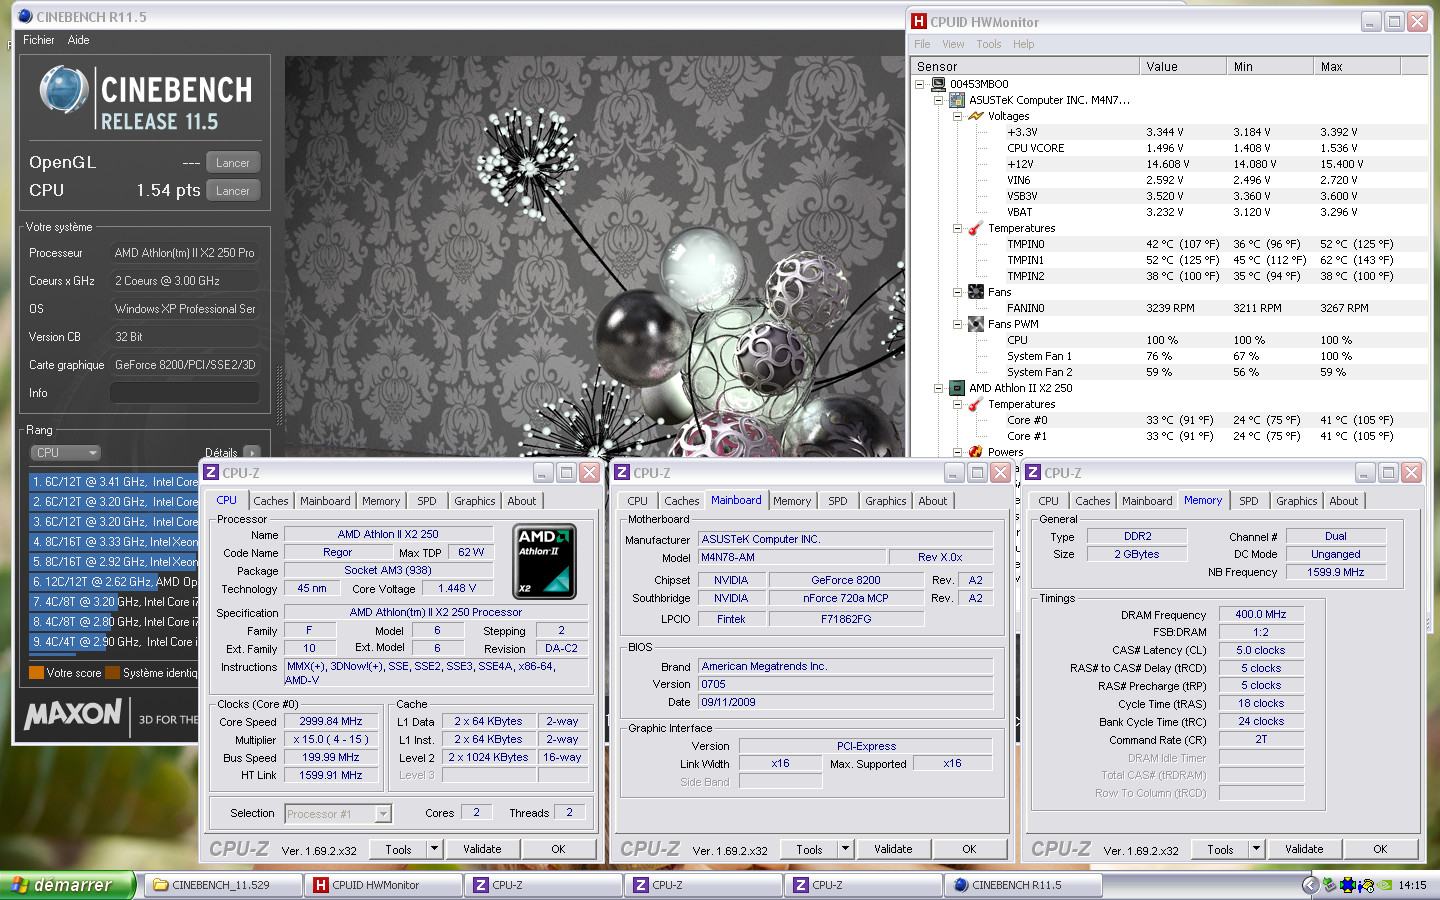
Task: Click the AMD Athlon II X2 logo in CPU-Z
Action: pos(544,561)
